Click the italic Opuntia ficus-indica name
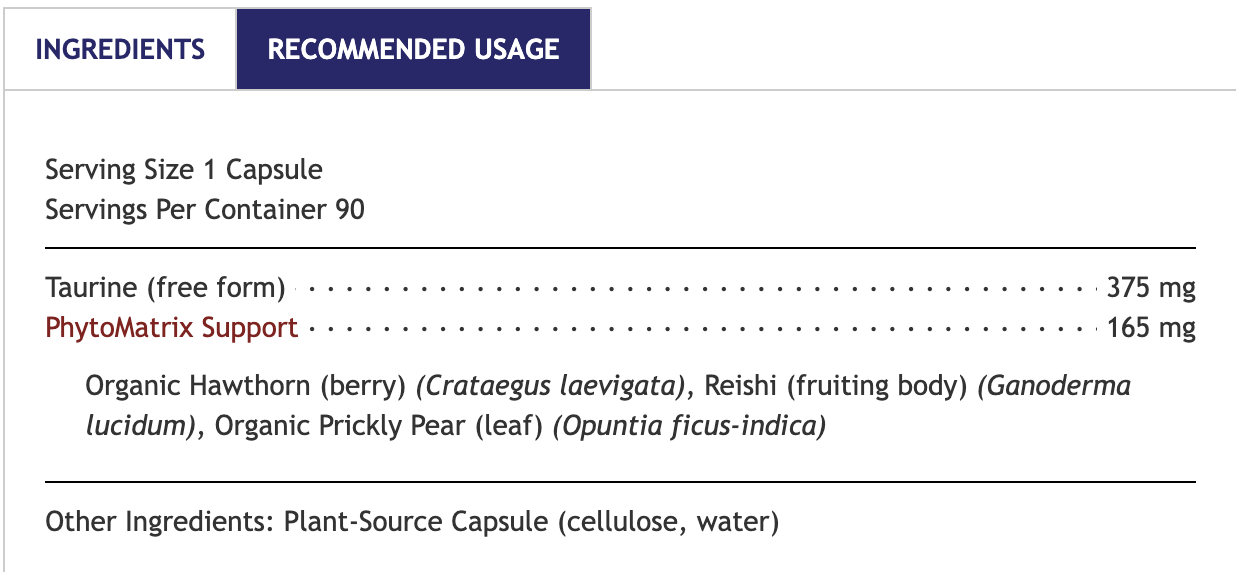1236x572 pixels. point(690,426)
